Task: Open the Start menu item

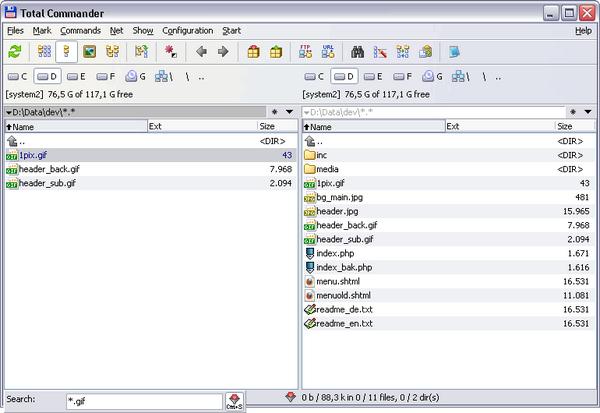Action: tap(232, 31)
